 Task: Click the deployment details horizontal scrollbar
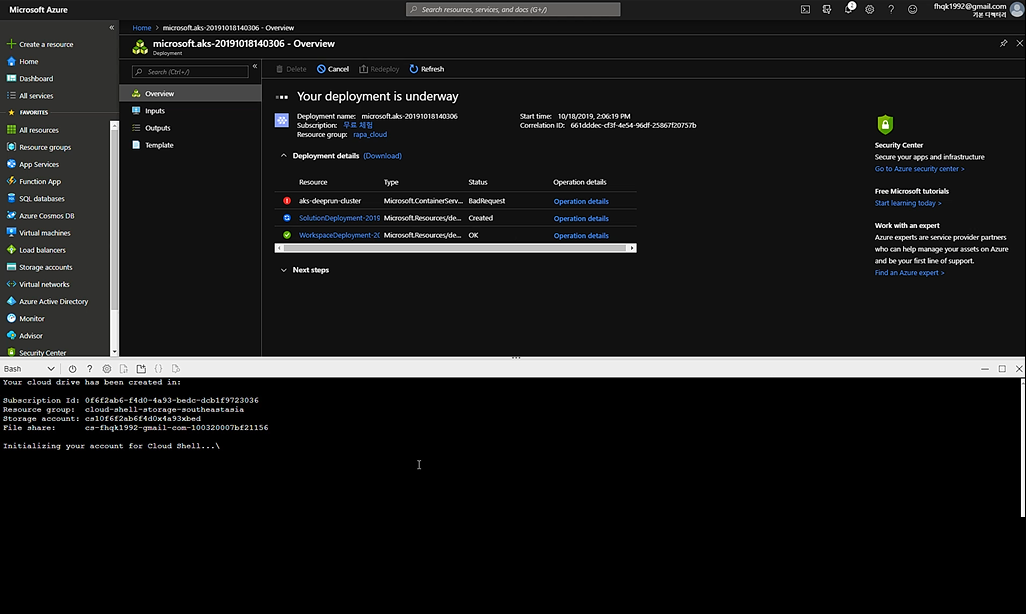click(455, 248)
